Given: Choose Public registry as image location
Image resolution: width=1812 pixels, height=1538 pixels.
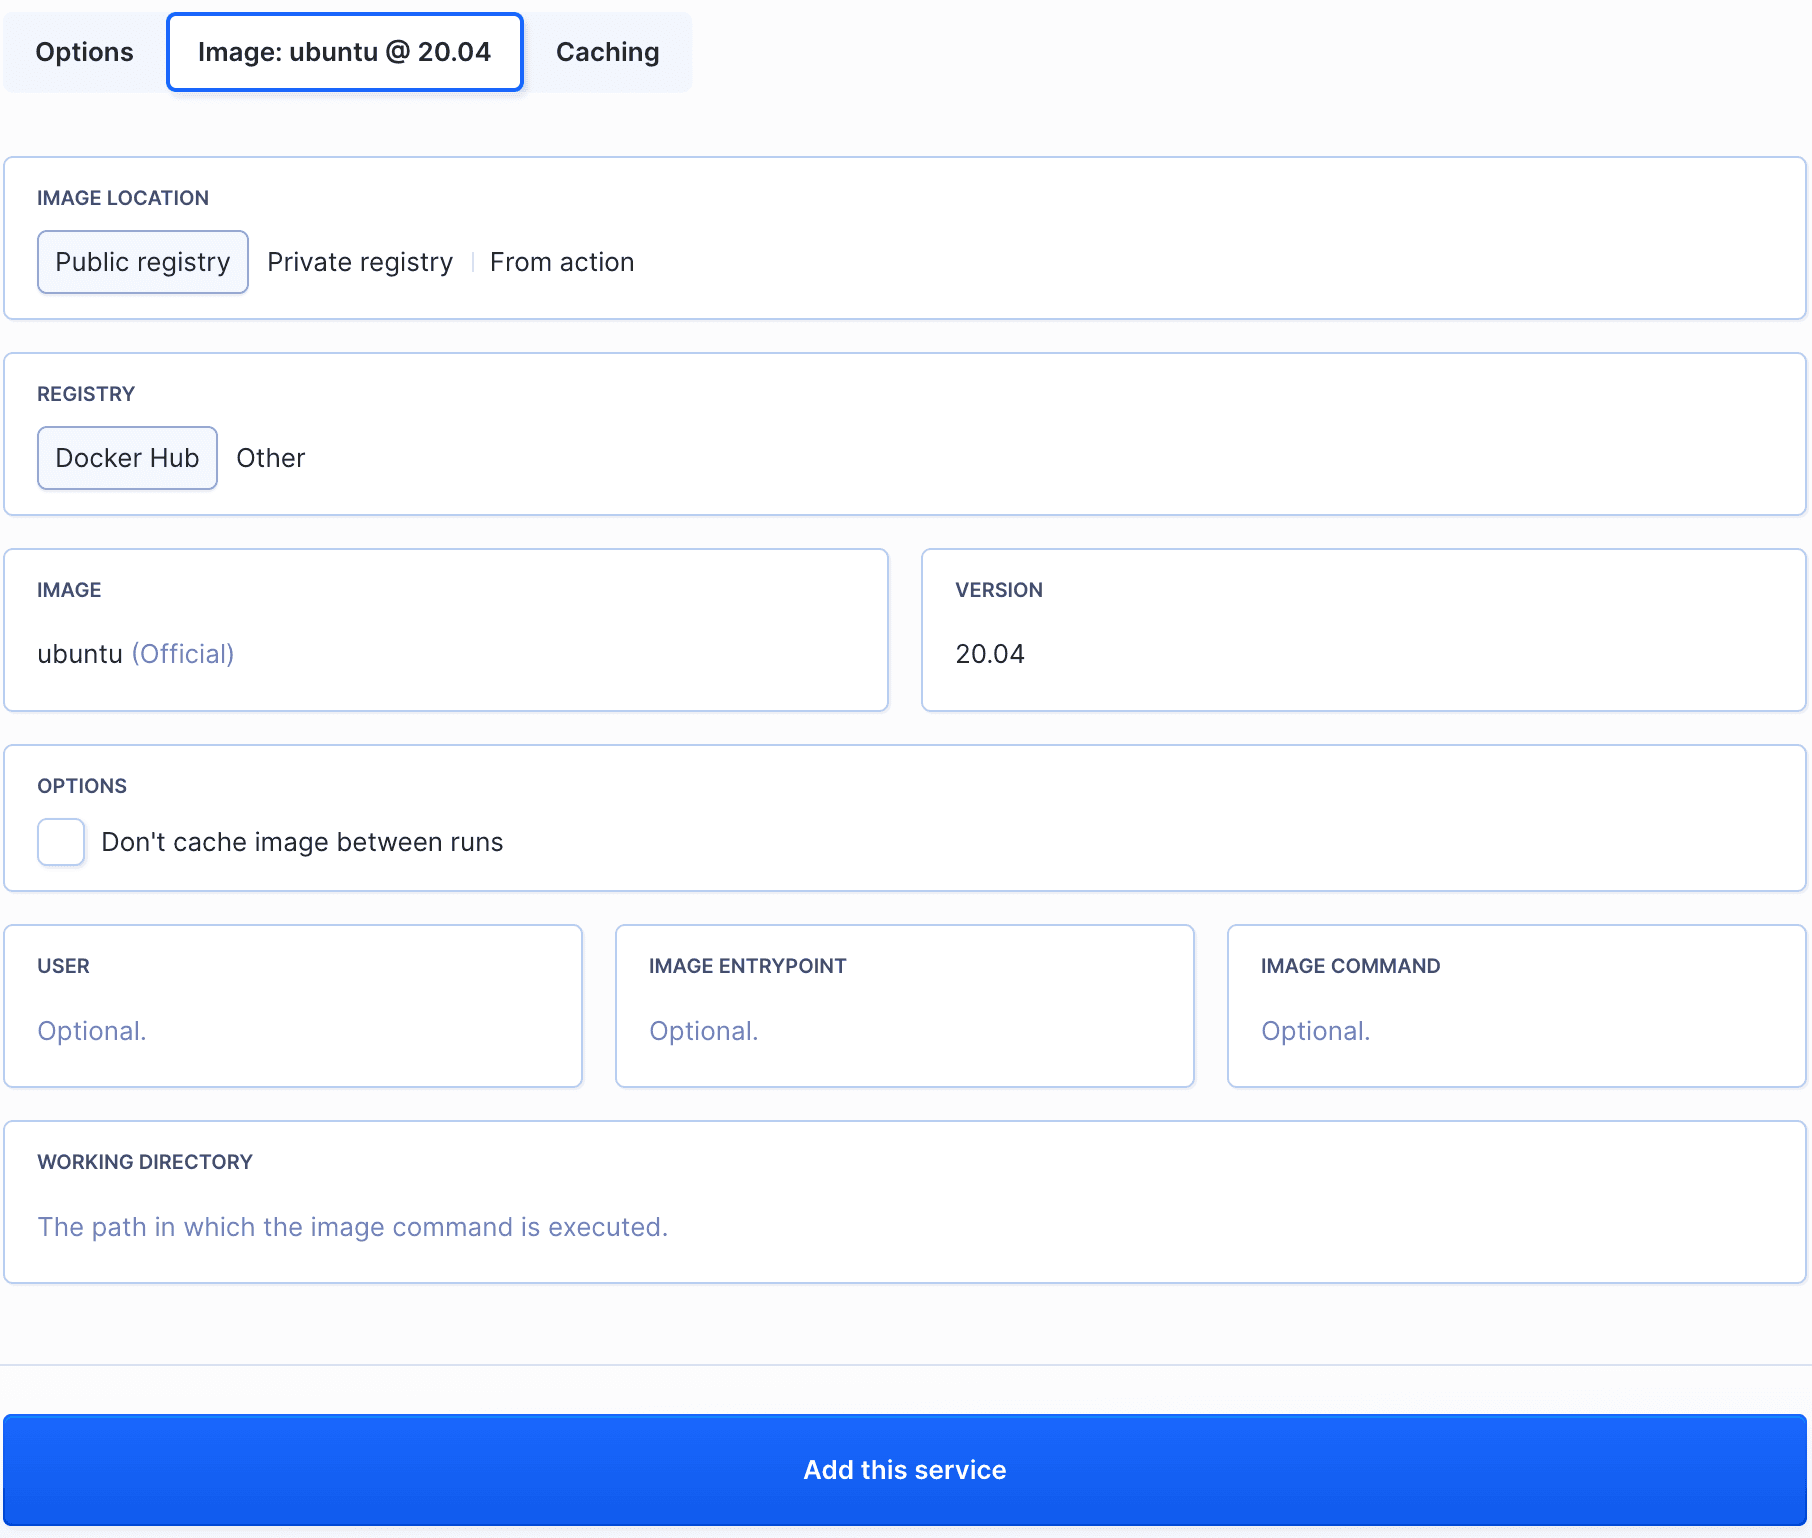Looking at the screenshot, I should tap(142, 262).
